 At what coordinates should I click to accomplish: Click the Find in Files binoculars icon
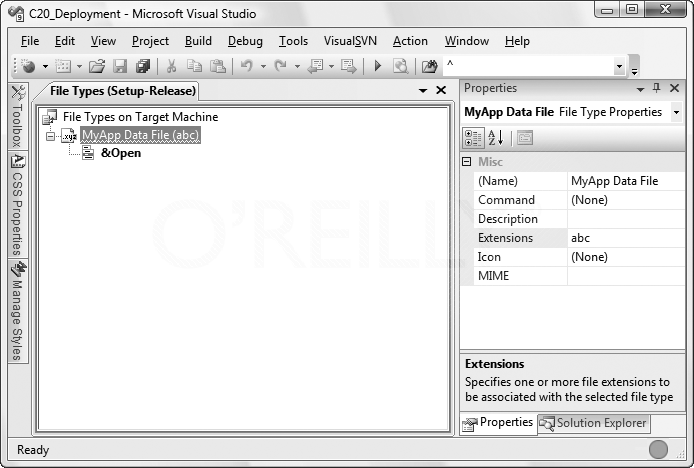[429, 66]
